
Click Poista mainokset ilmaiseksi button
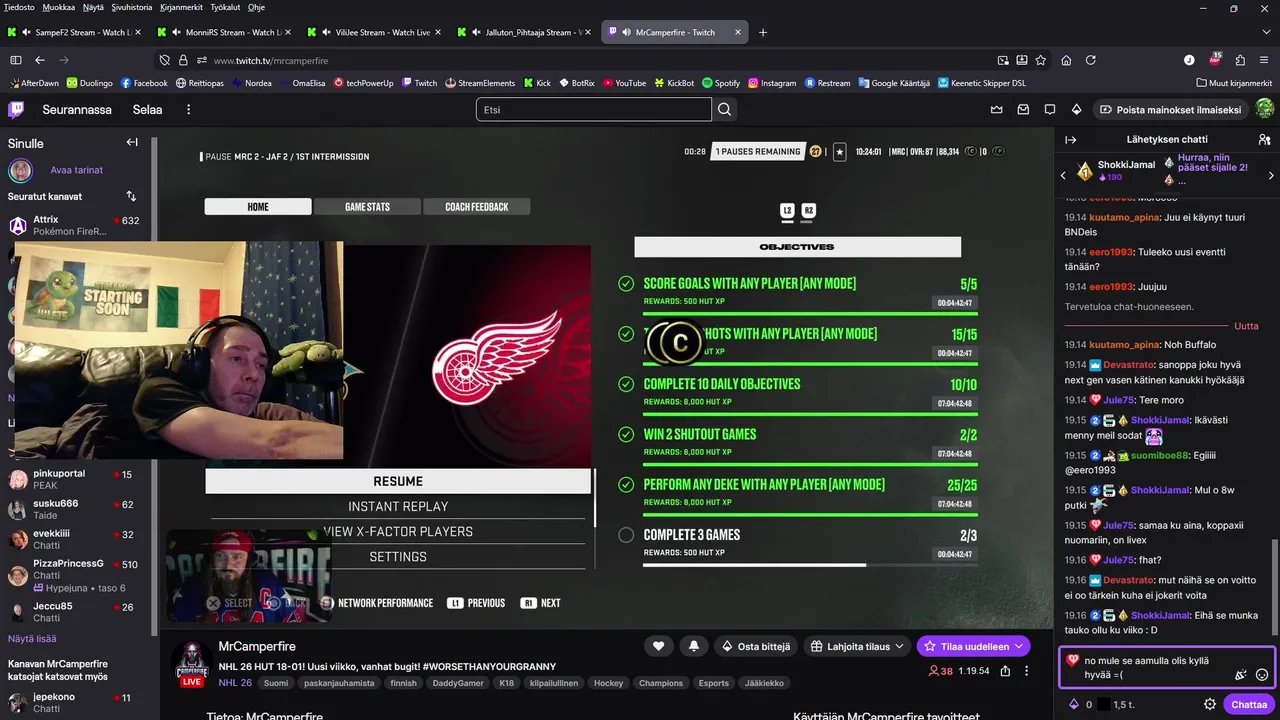coord(1171,109)
